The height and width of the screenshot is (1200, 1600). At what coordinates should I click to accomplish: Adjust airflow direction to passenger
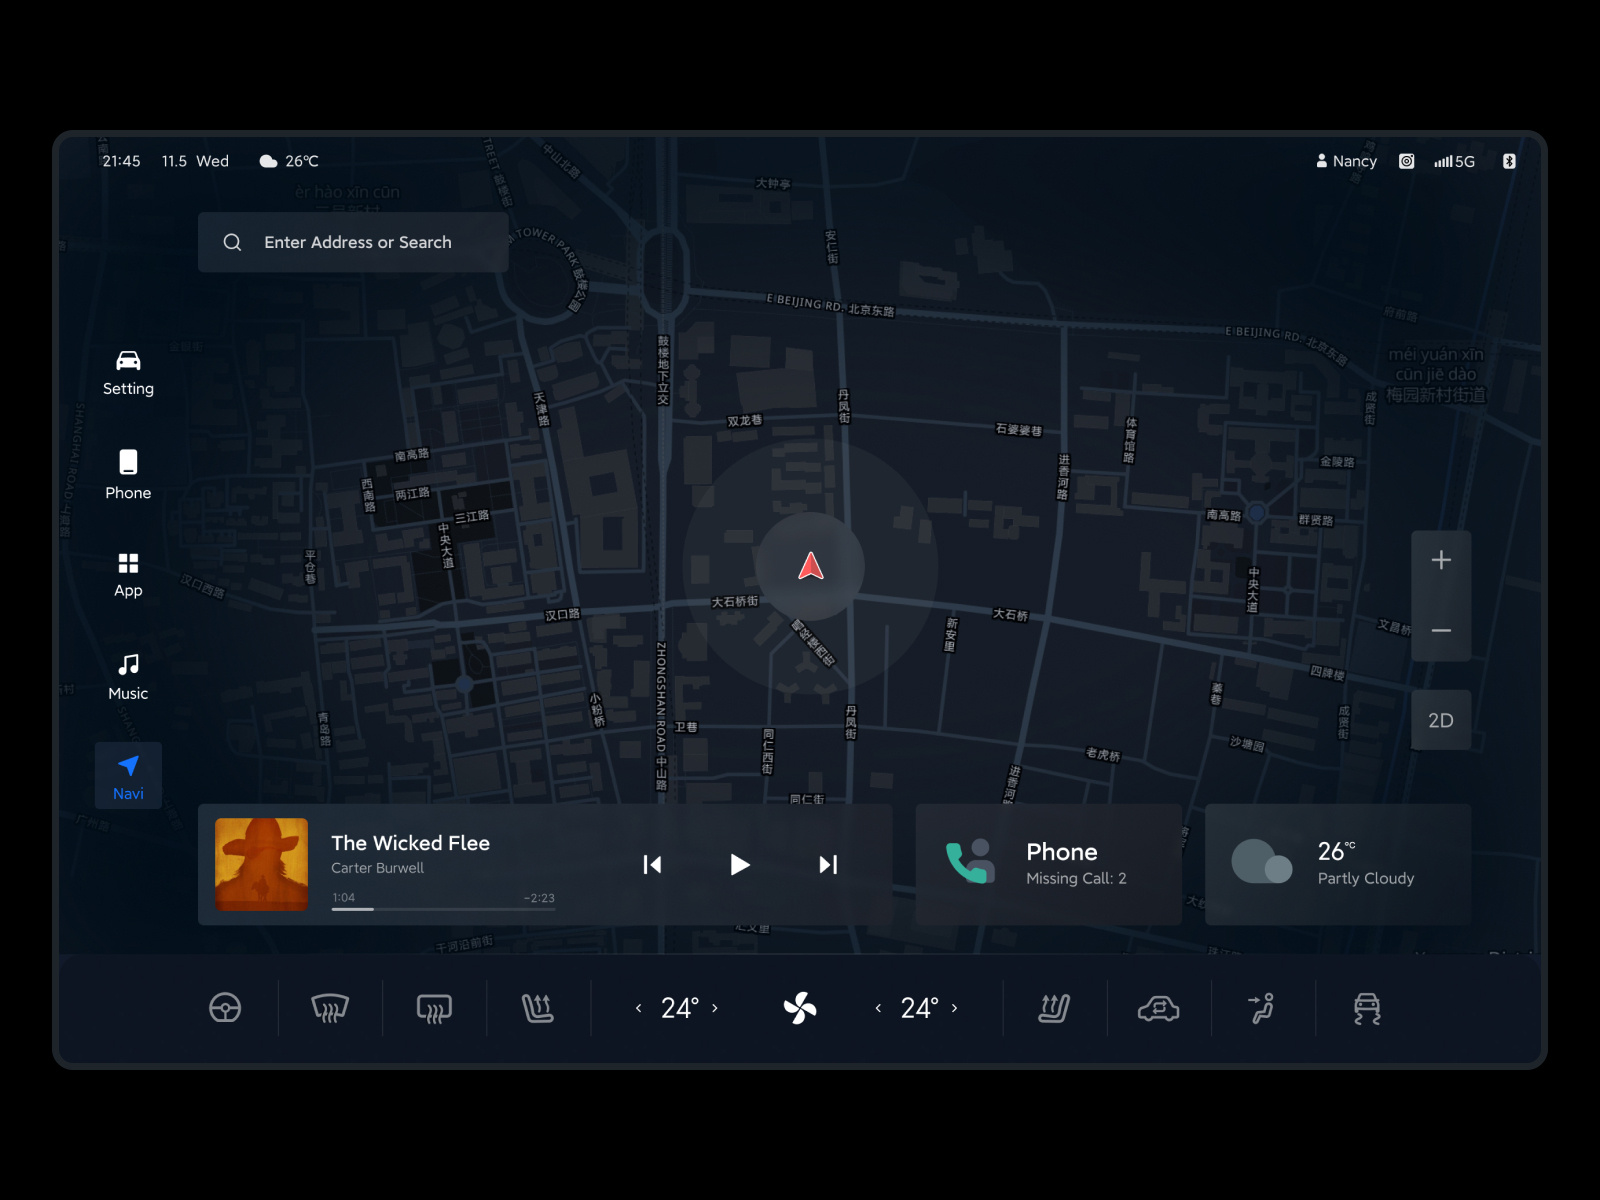point(1261,1008)
